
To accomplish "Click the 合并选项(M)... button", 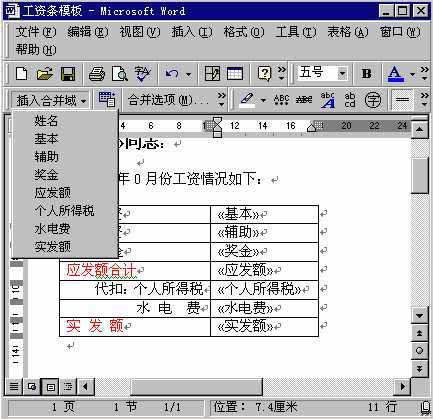I will click(168, 100).
